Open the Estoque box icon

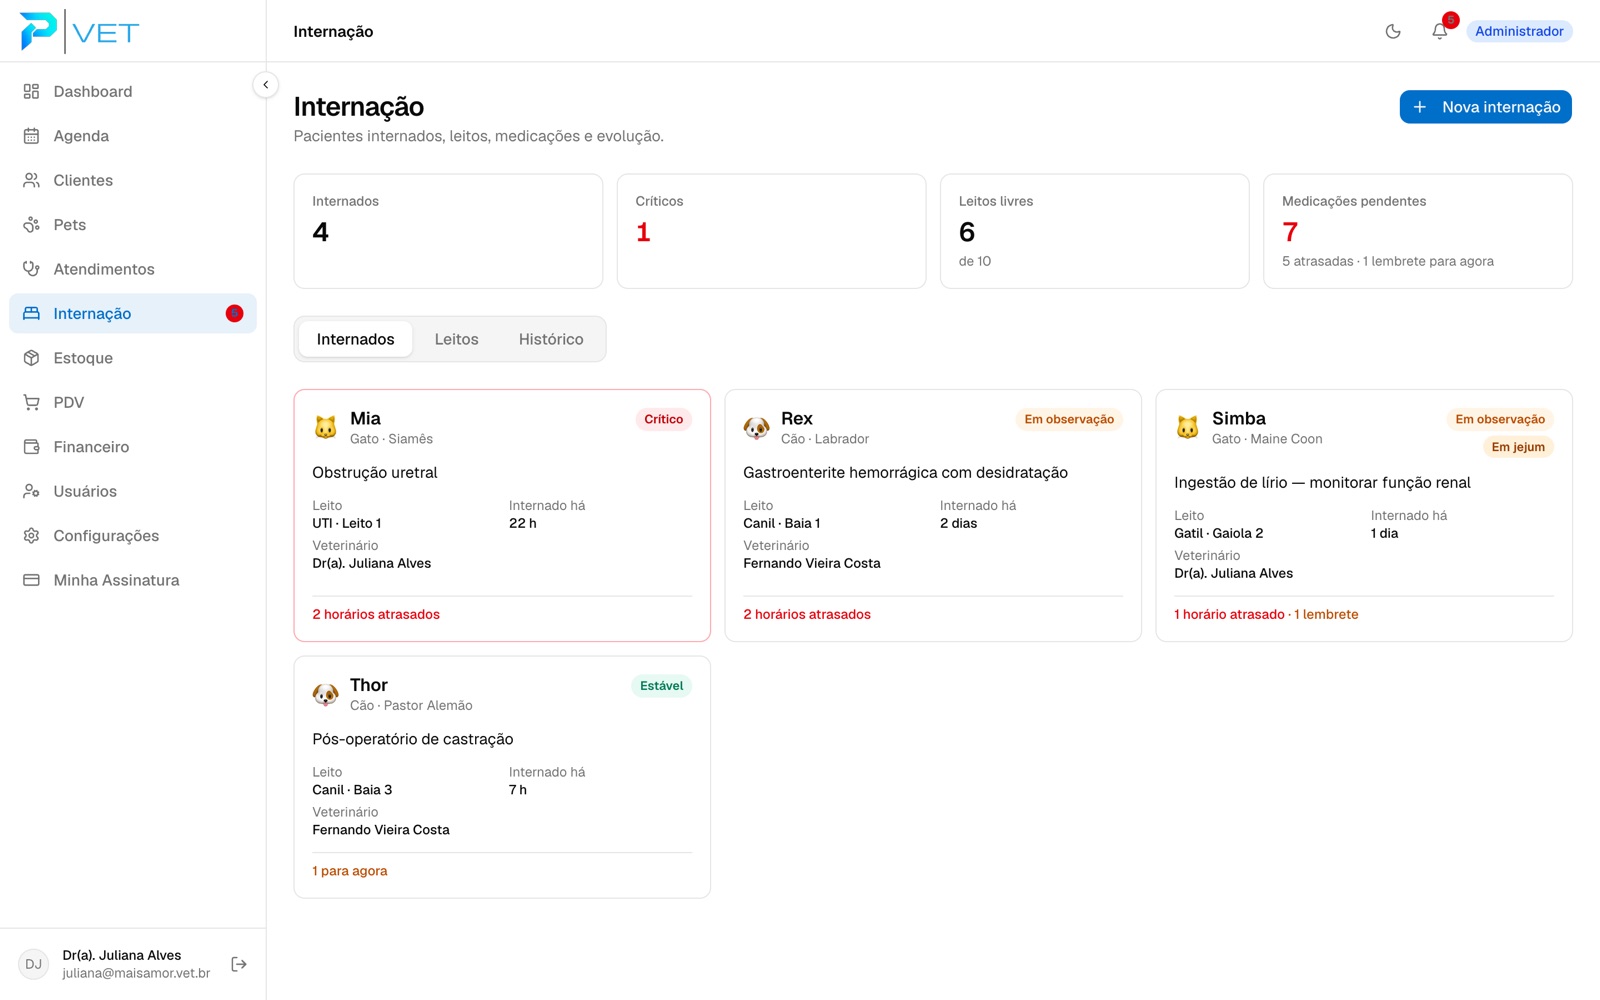(x=31, y=358)
